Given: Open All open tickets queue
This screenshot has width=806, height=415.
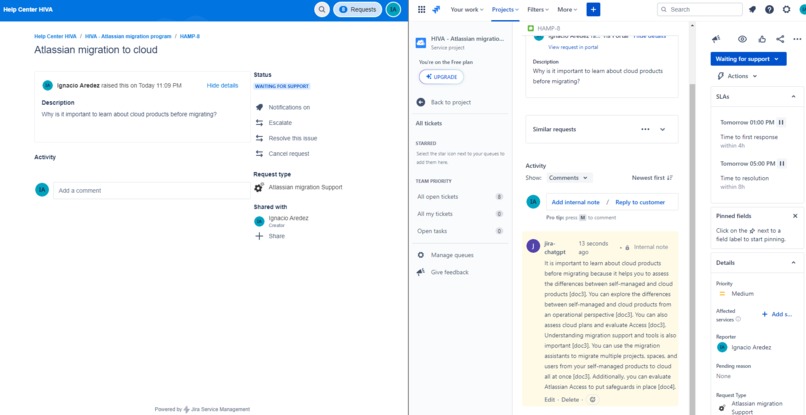Looking at the screenshot, I should [460, 197].
